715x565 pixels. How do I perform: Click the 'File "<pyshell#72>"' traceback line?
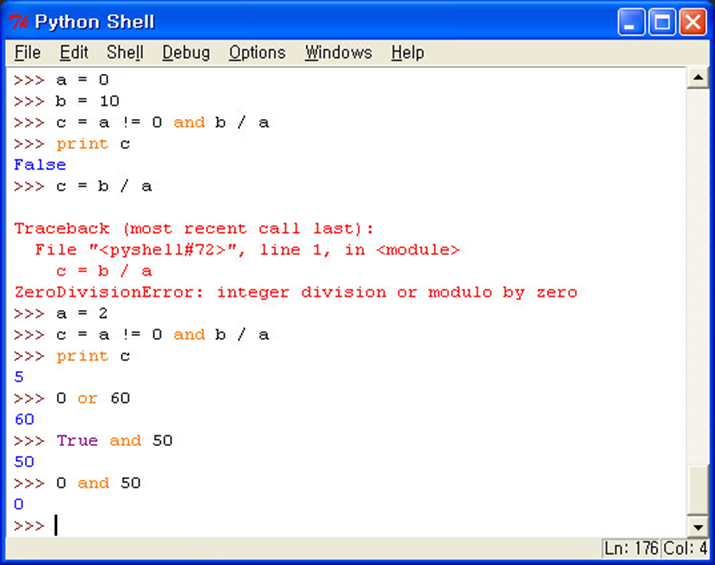point(247,250)
